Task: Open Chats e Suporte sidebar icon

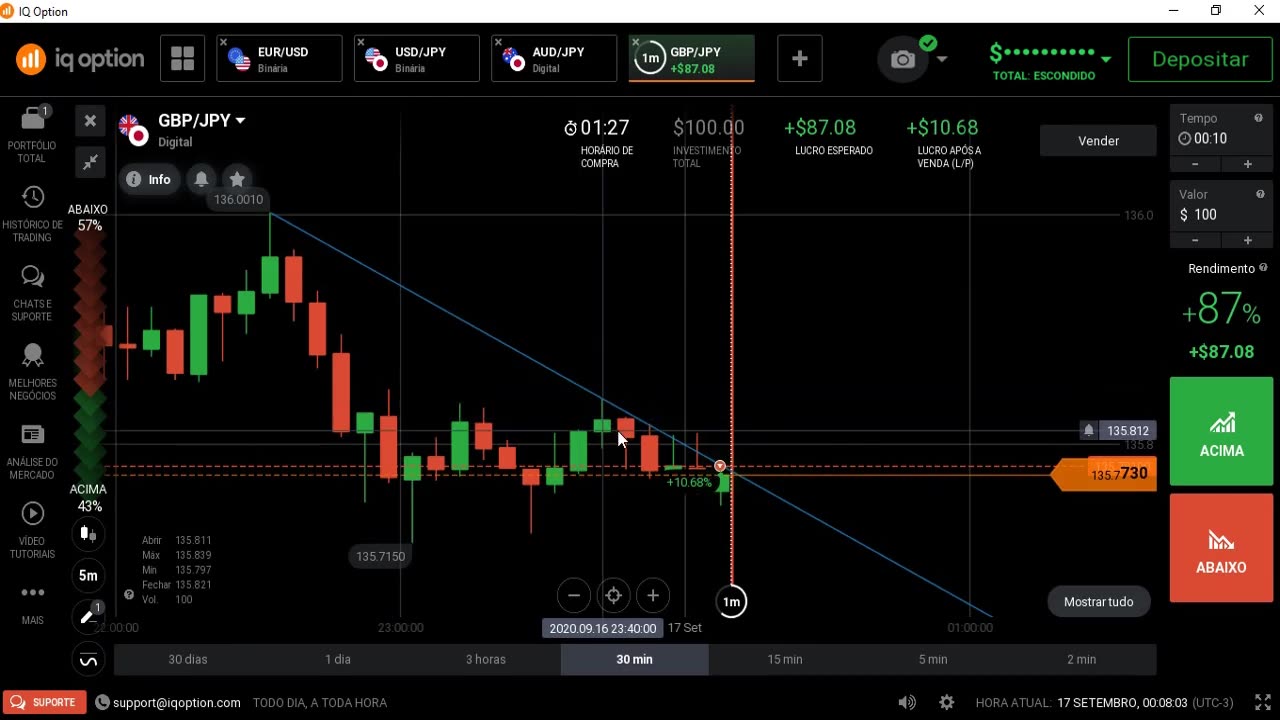Action: click(32, 276)
